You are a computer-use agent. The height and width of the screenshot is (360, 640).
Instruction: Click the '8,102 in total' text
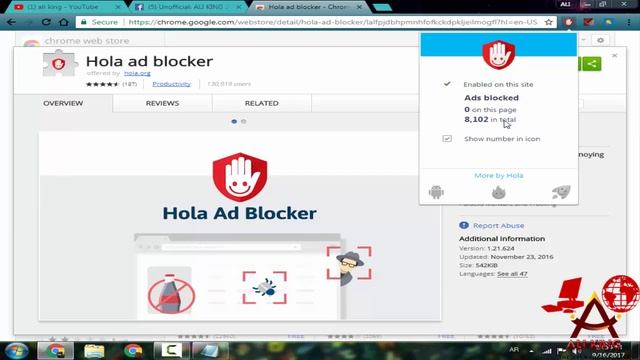tap(490, 119)
